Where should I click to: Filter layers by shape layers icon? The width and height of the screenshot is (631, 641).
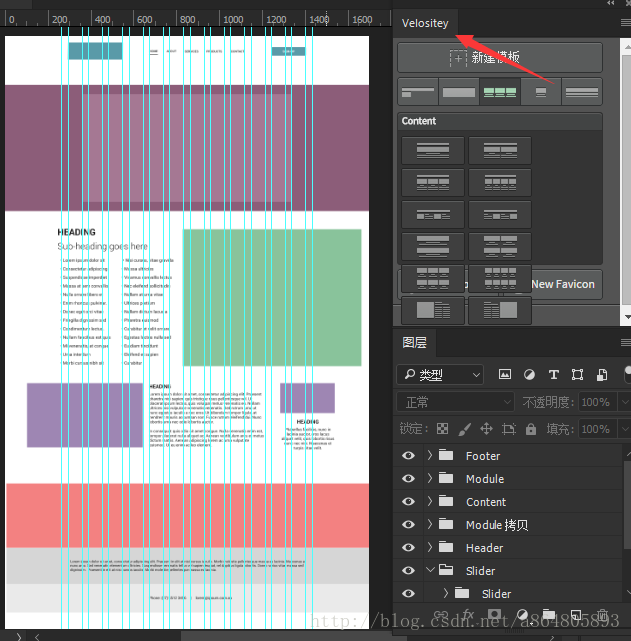(x=577, y=374)
